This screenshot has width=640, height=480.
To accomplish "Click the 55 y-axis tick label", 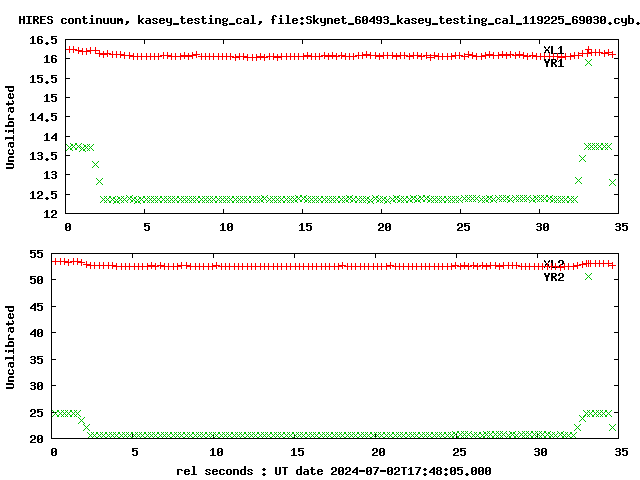I will (x=36, y=254).
